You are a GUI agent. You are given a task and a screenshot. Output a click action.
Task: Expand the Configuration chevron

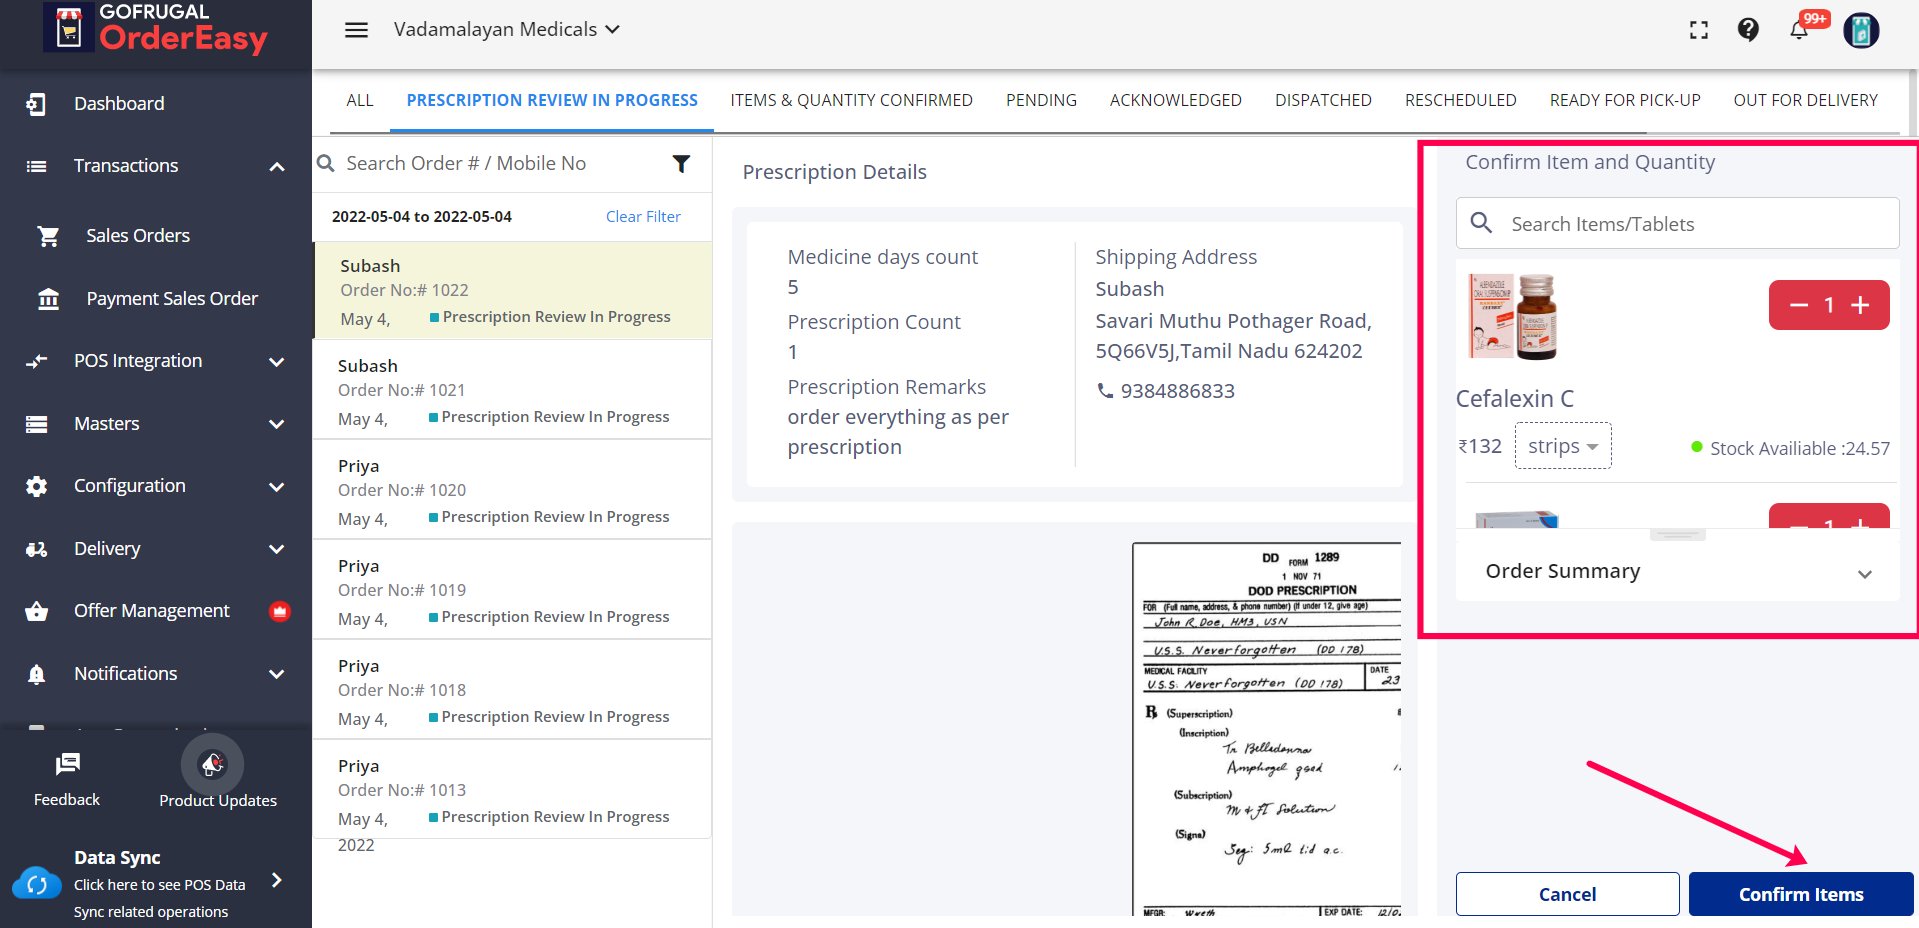(277, 487)
